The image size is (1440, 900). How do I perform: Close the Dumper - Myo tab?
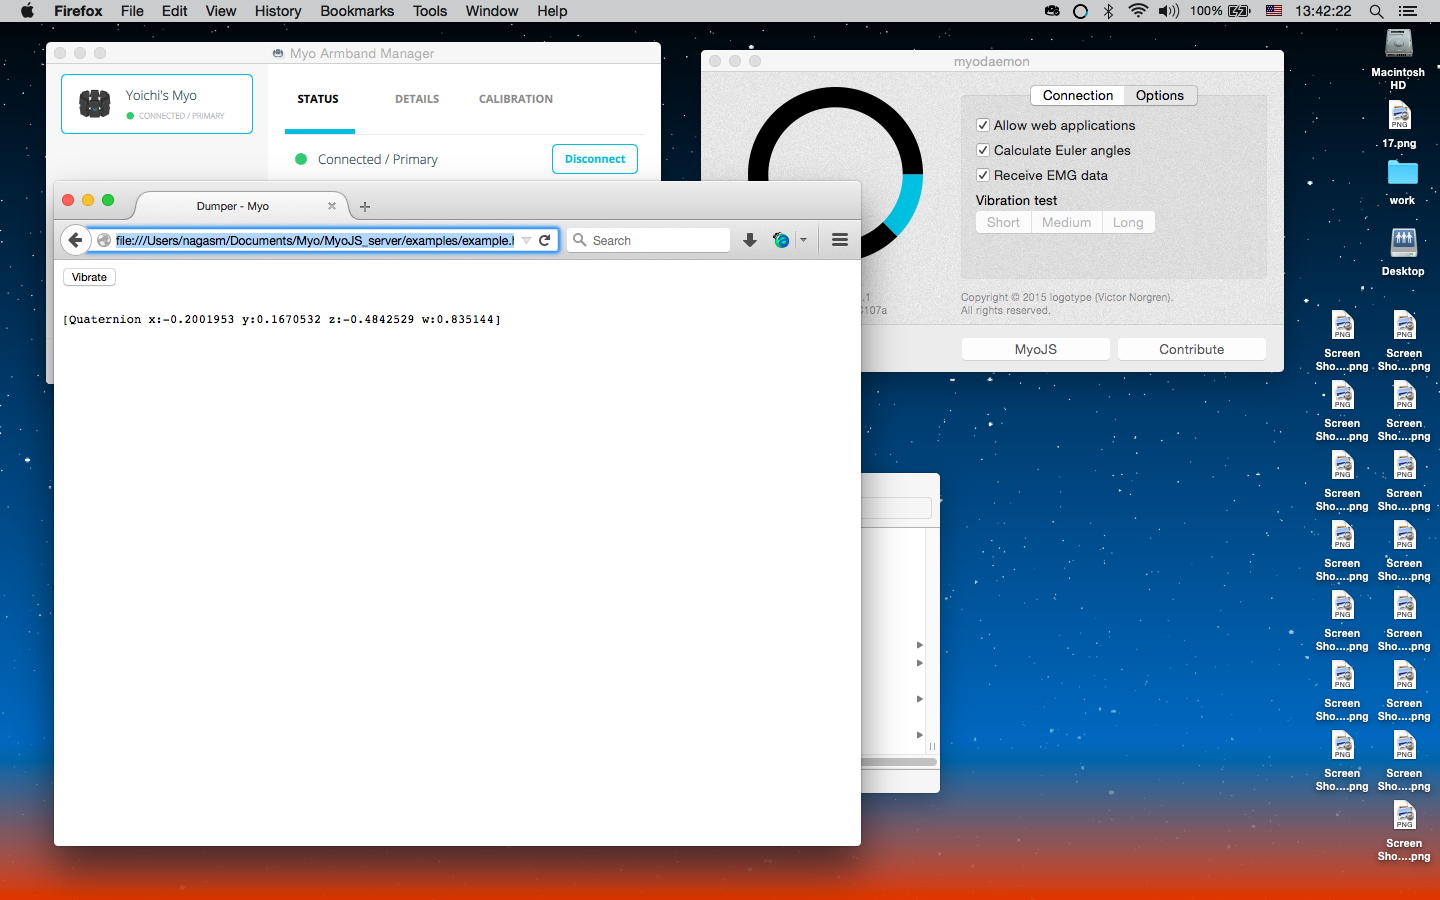point(332,206)
